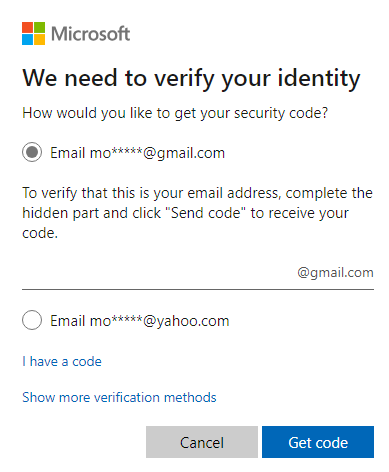Click the blue square of Microsoft logo
389x472 pixels.
click(27, 39)
